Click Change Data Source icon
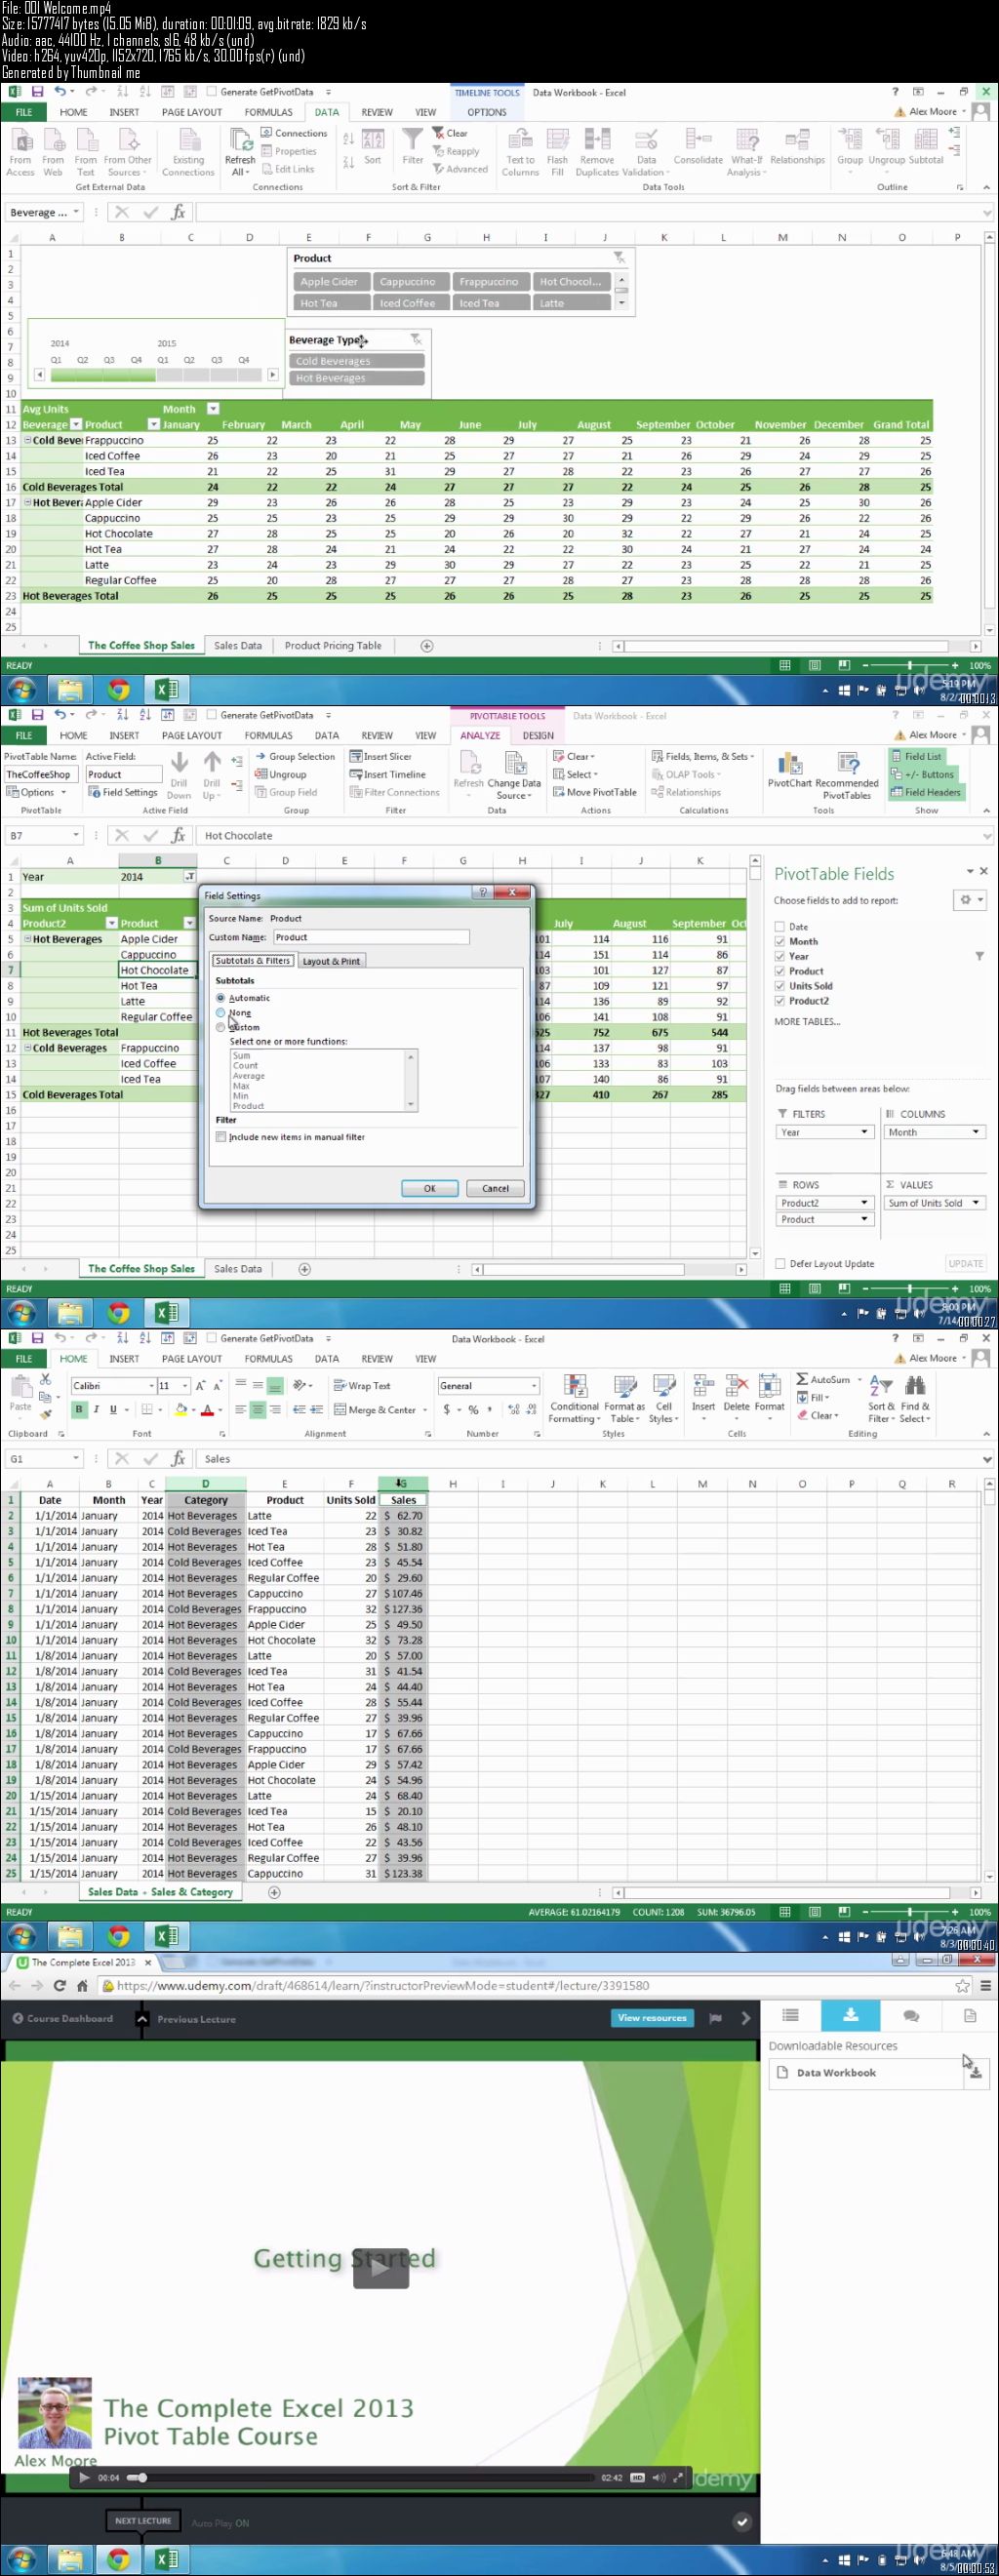Viewport: 999px width, 2576px height. tap(514, 774)
